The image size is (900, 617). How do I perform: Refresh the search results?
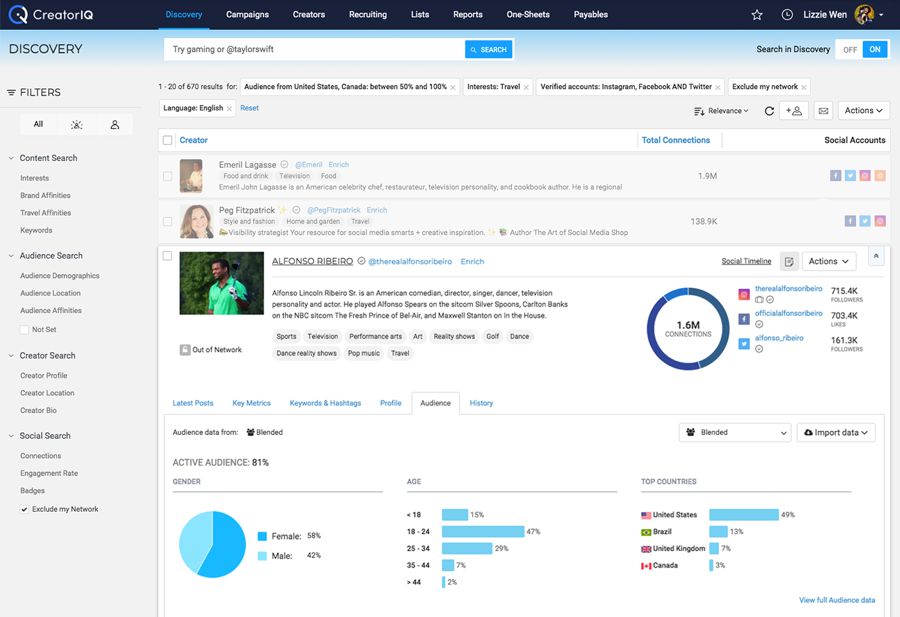tap(769, 111)
